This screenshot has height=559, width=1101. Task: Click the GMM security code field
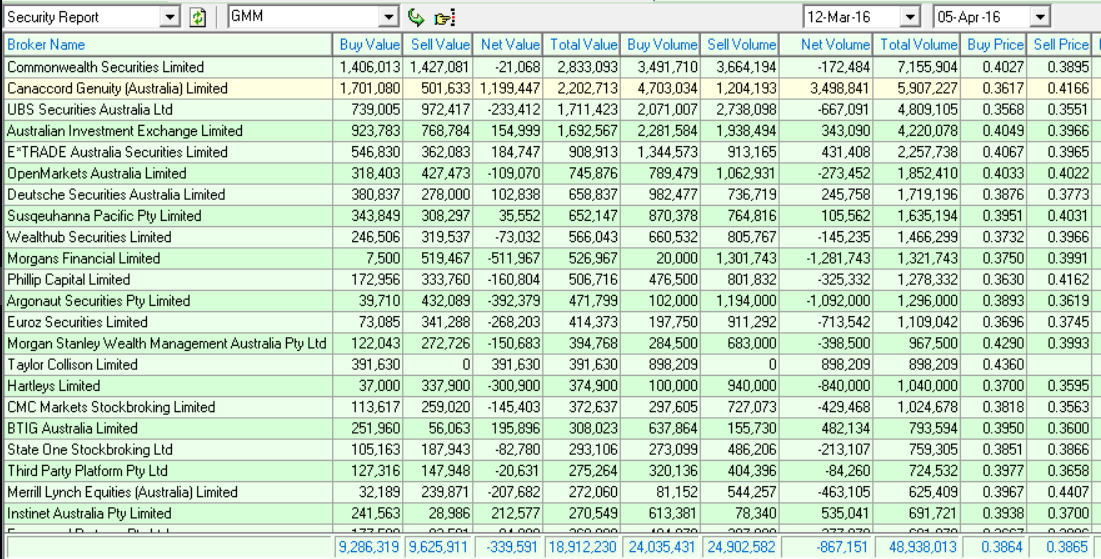coord(304,17)
